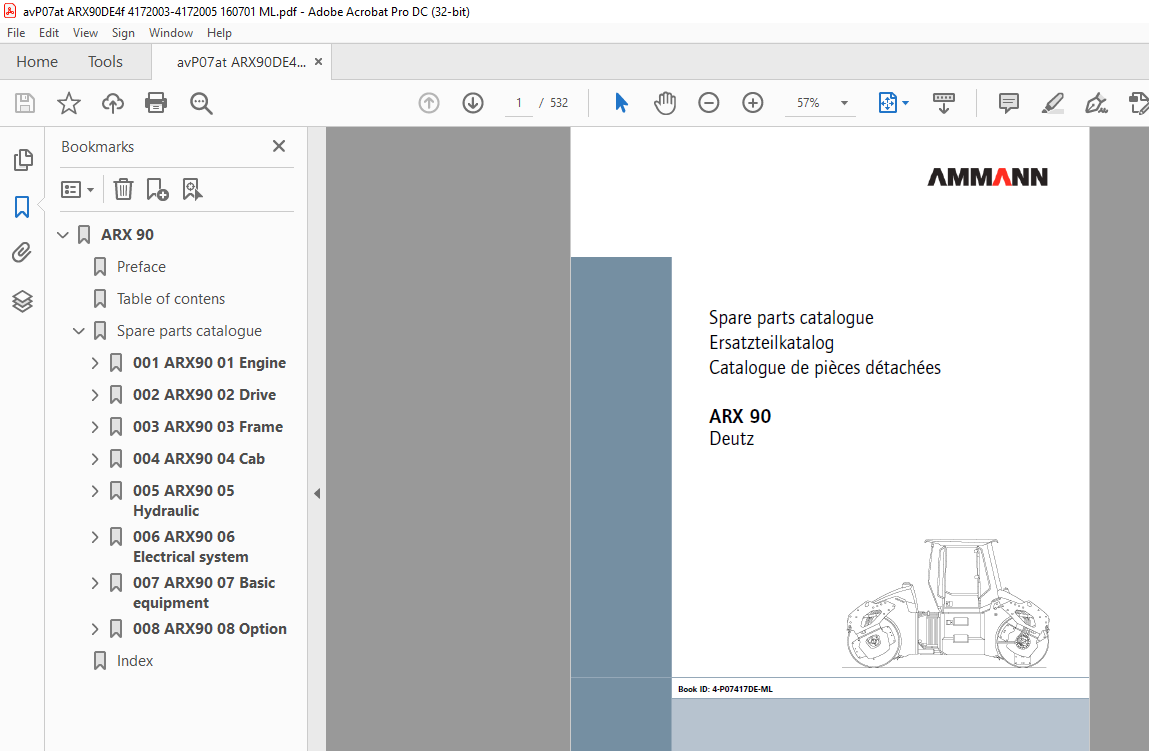Activate the Selection arrow tool
The image size is (1149, 751).
[621, 103]
